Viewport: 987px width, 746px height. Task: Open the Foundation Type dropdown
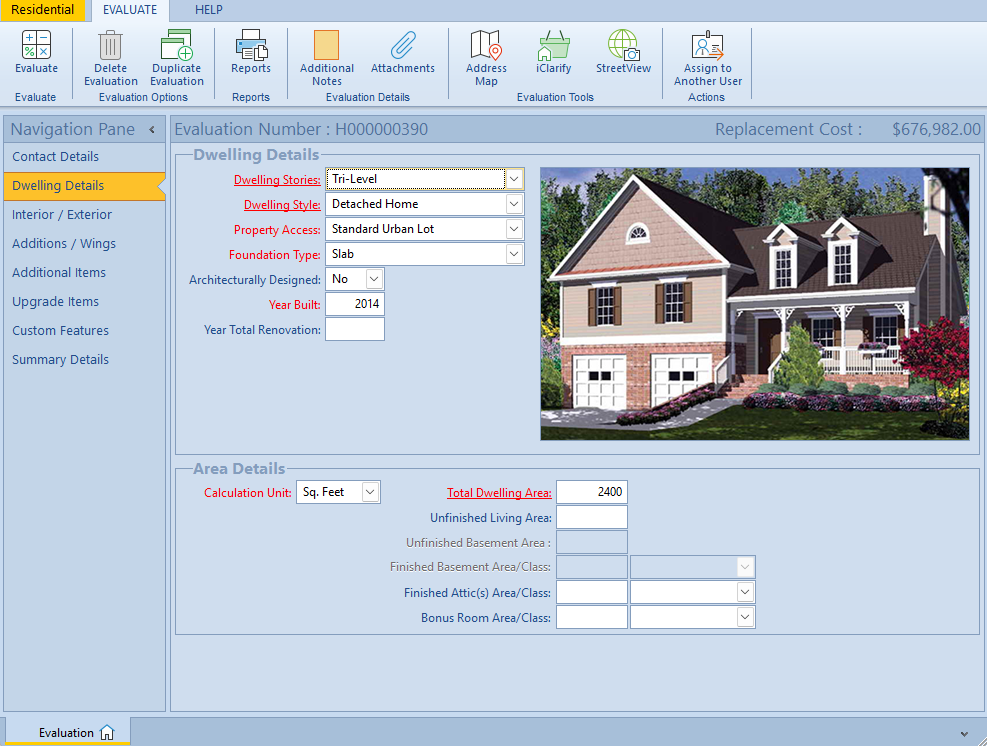(x=514, y=255)
